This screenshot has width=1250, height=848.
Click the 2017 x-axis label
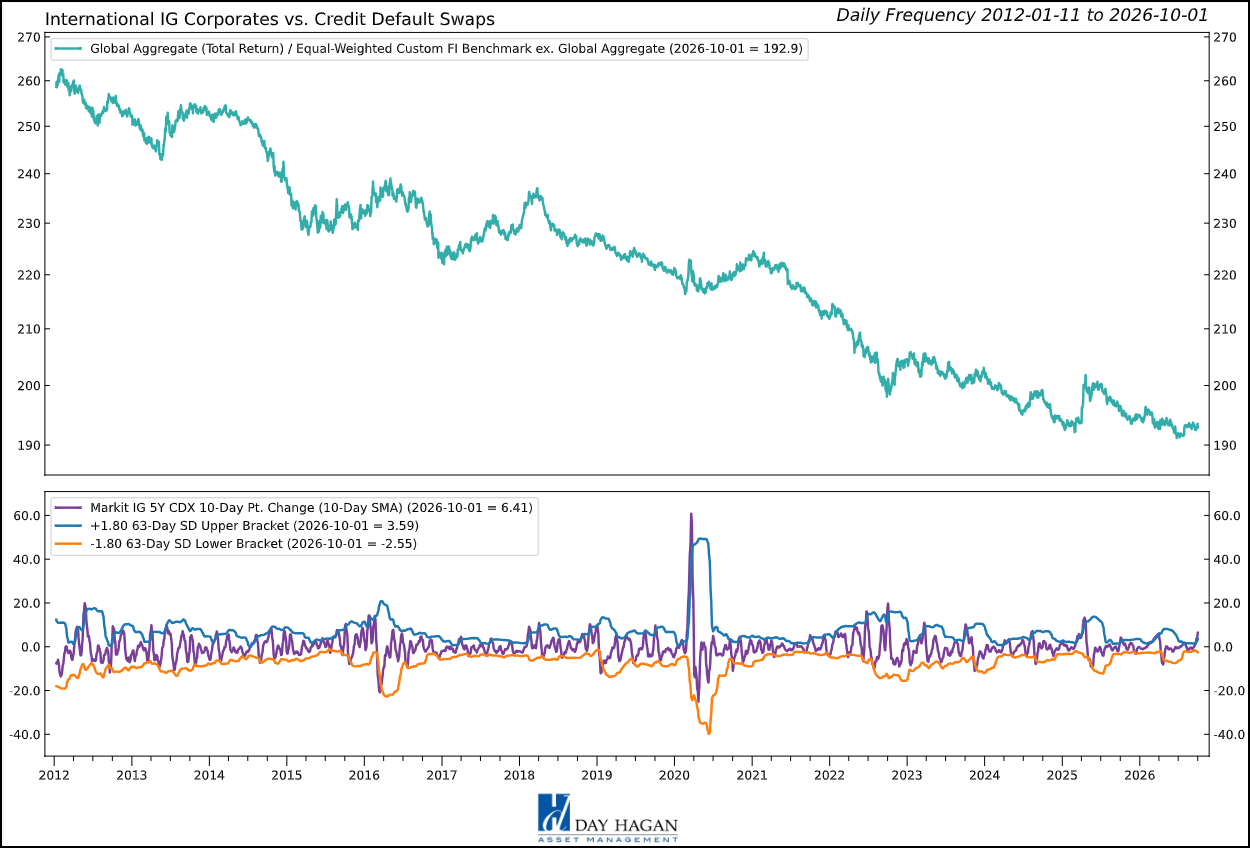(441, 775)
